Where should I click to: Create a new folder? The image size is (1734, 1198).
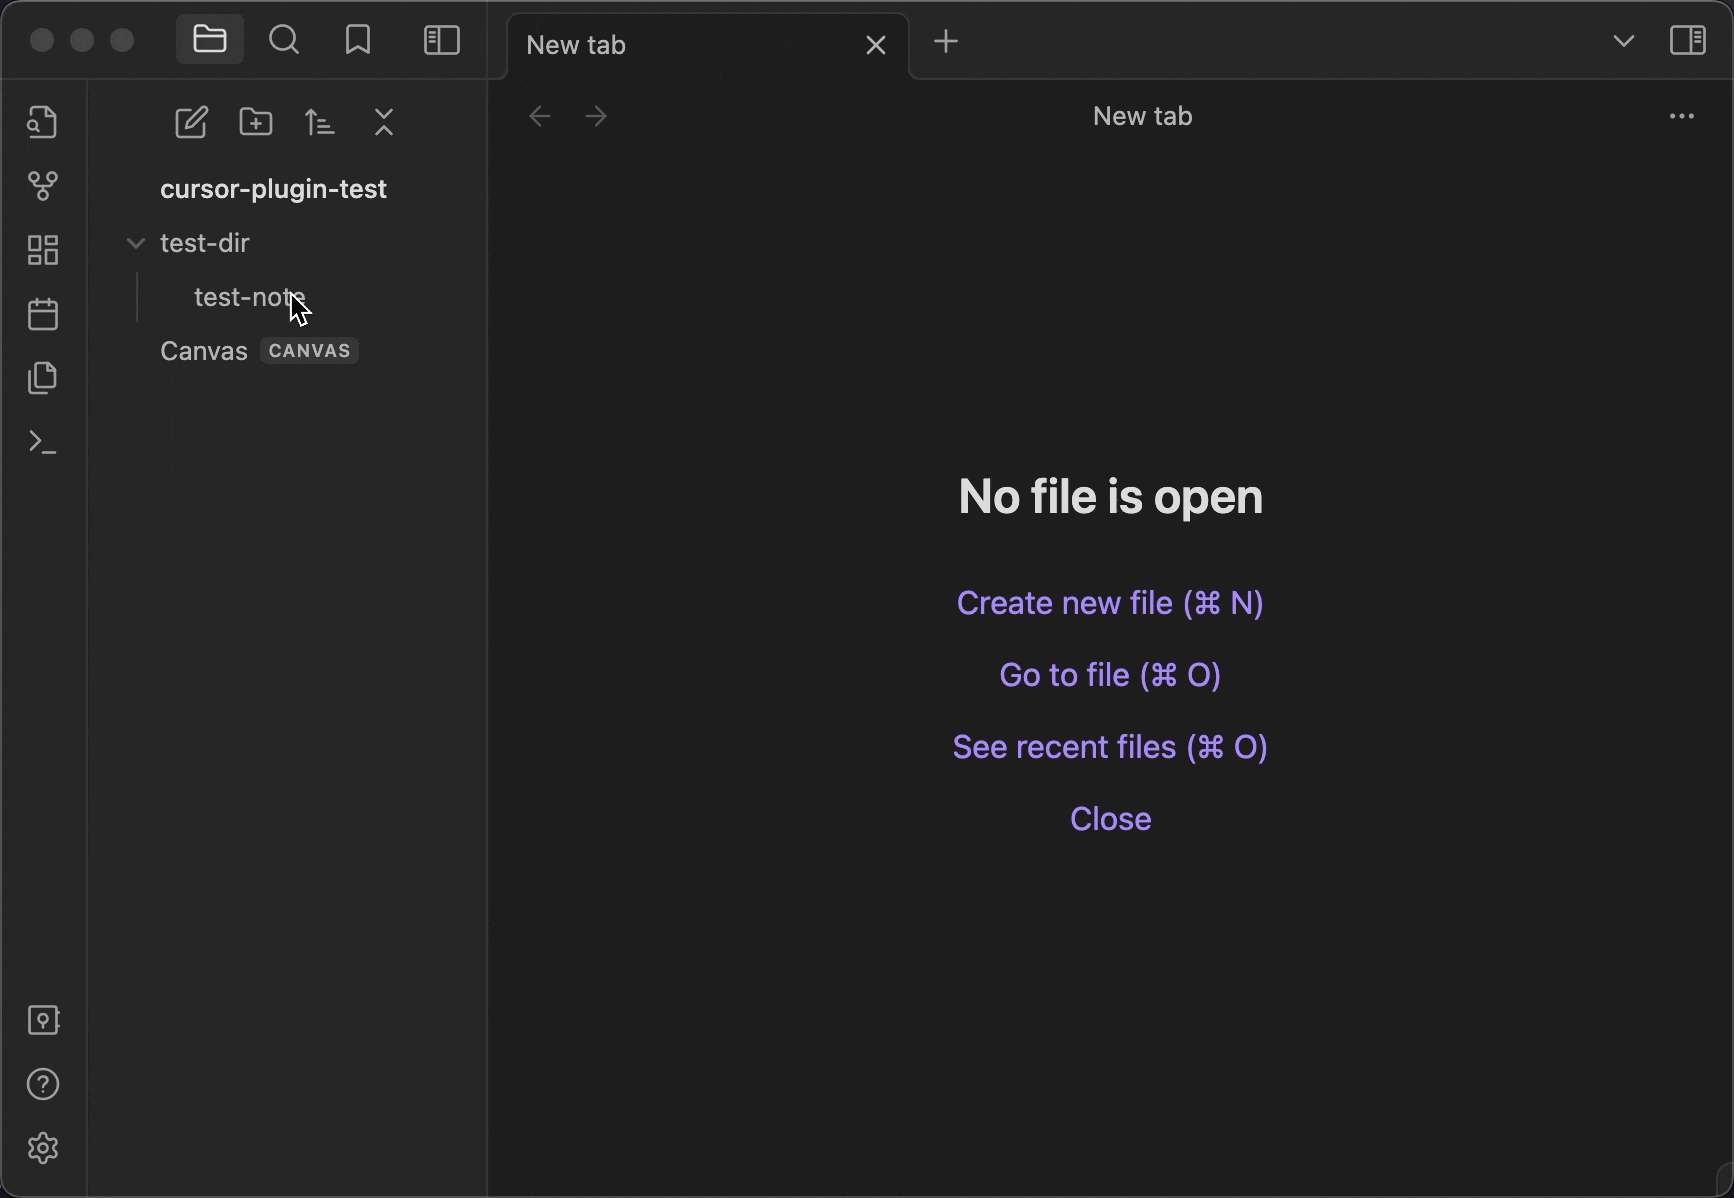[256, 122]
